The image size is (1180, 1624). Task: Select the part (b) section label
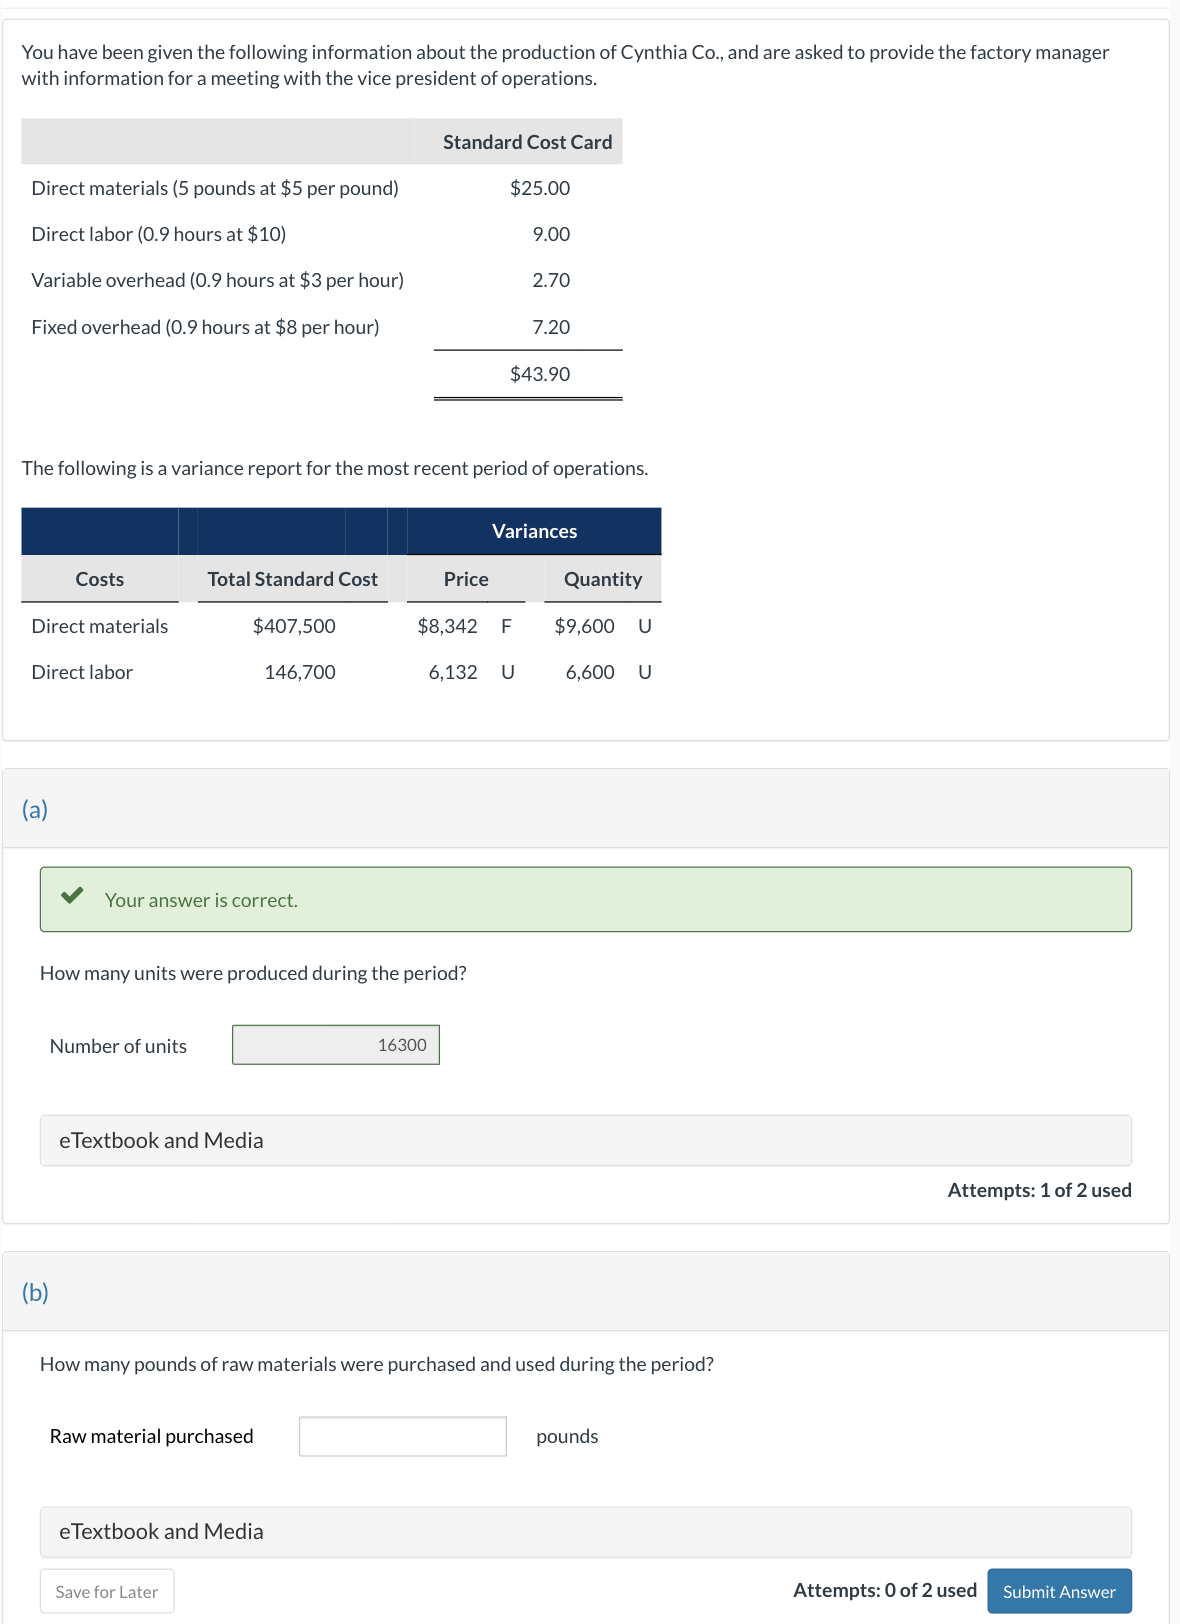(x=35, y=1292)
